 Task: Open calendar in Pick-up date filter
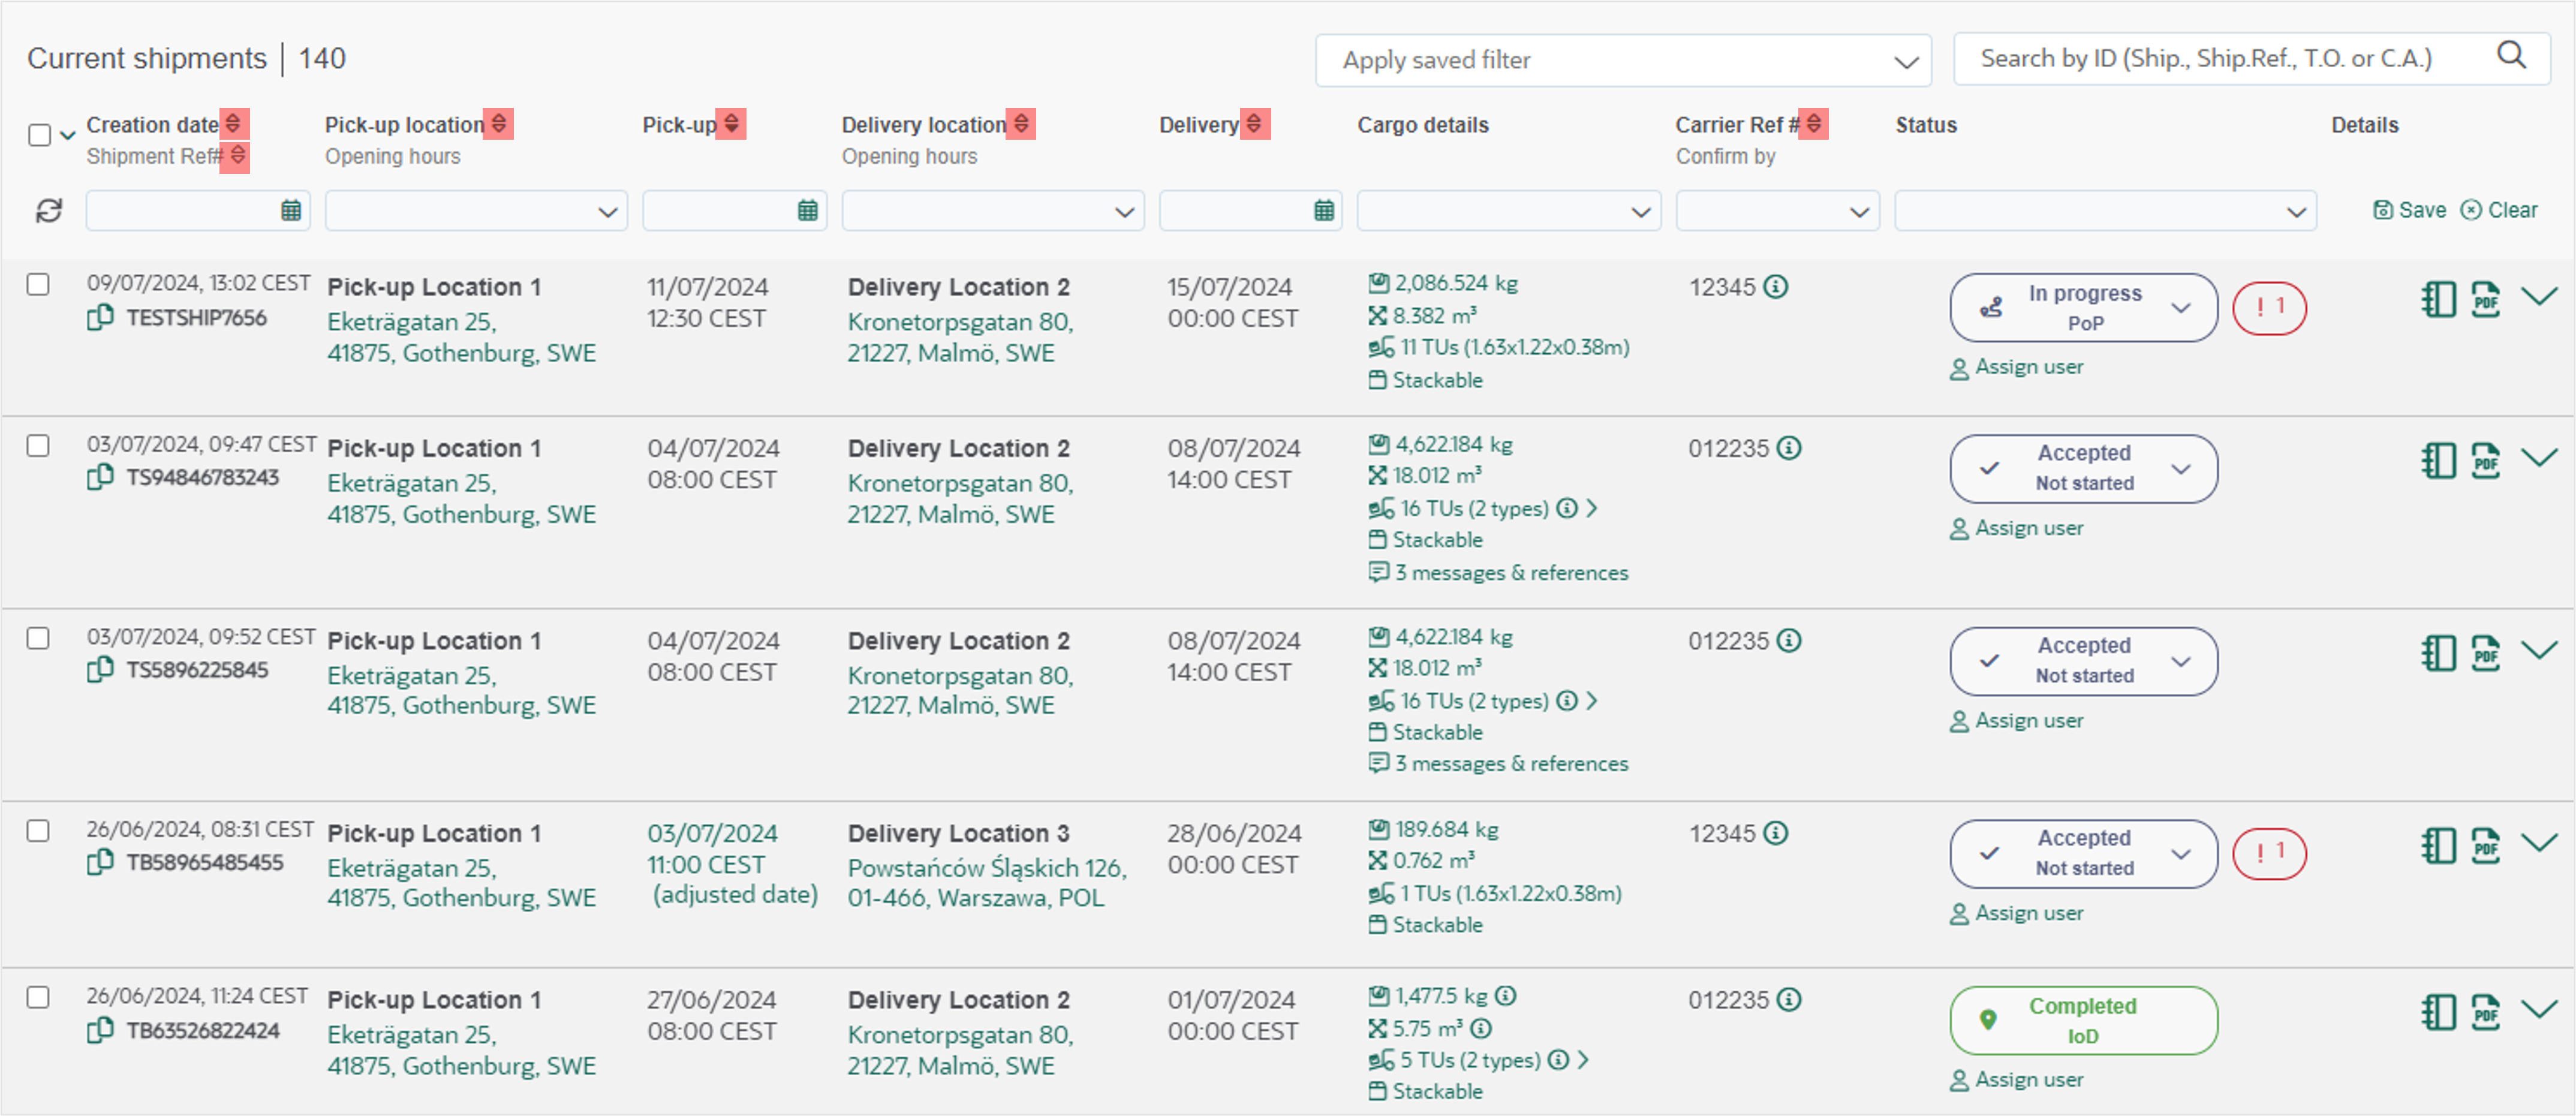point(808,211)
